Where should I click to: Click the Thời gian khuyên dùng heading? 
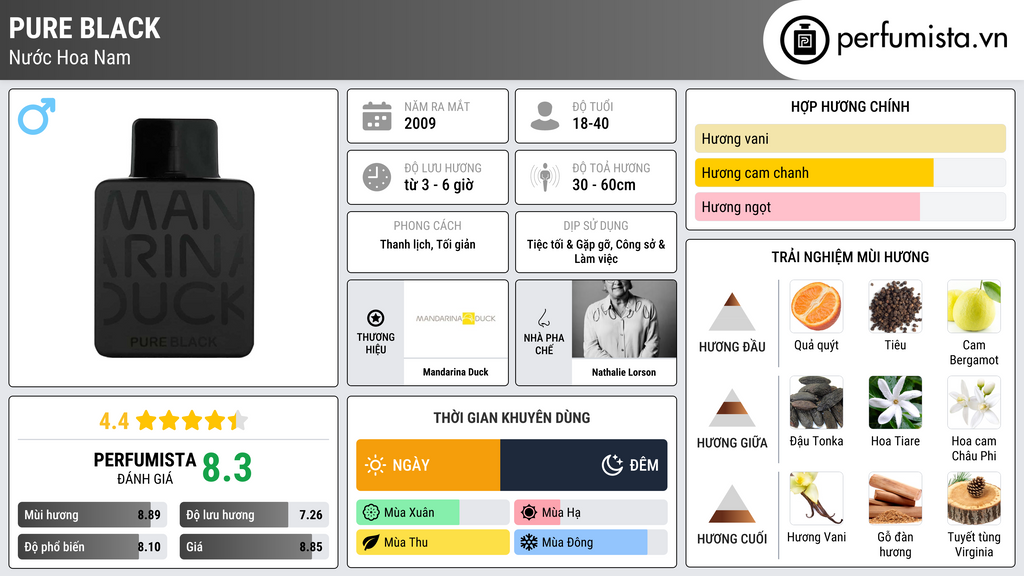512,418
